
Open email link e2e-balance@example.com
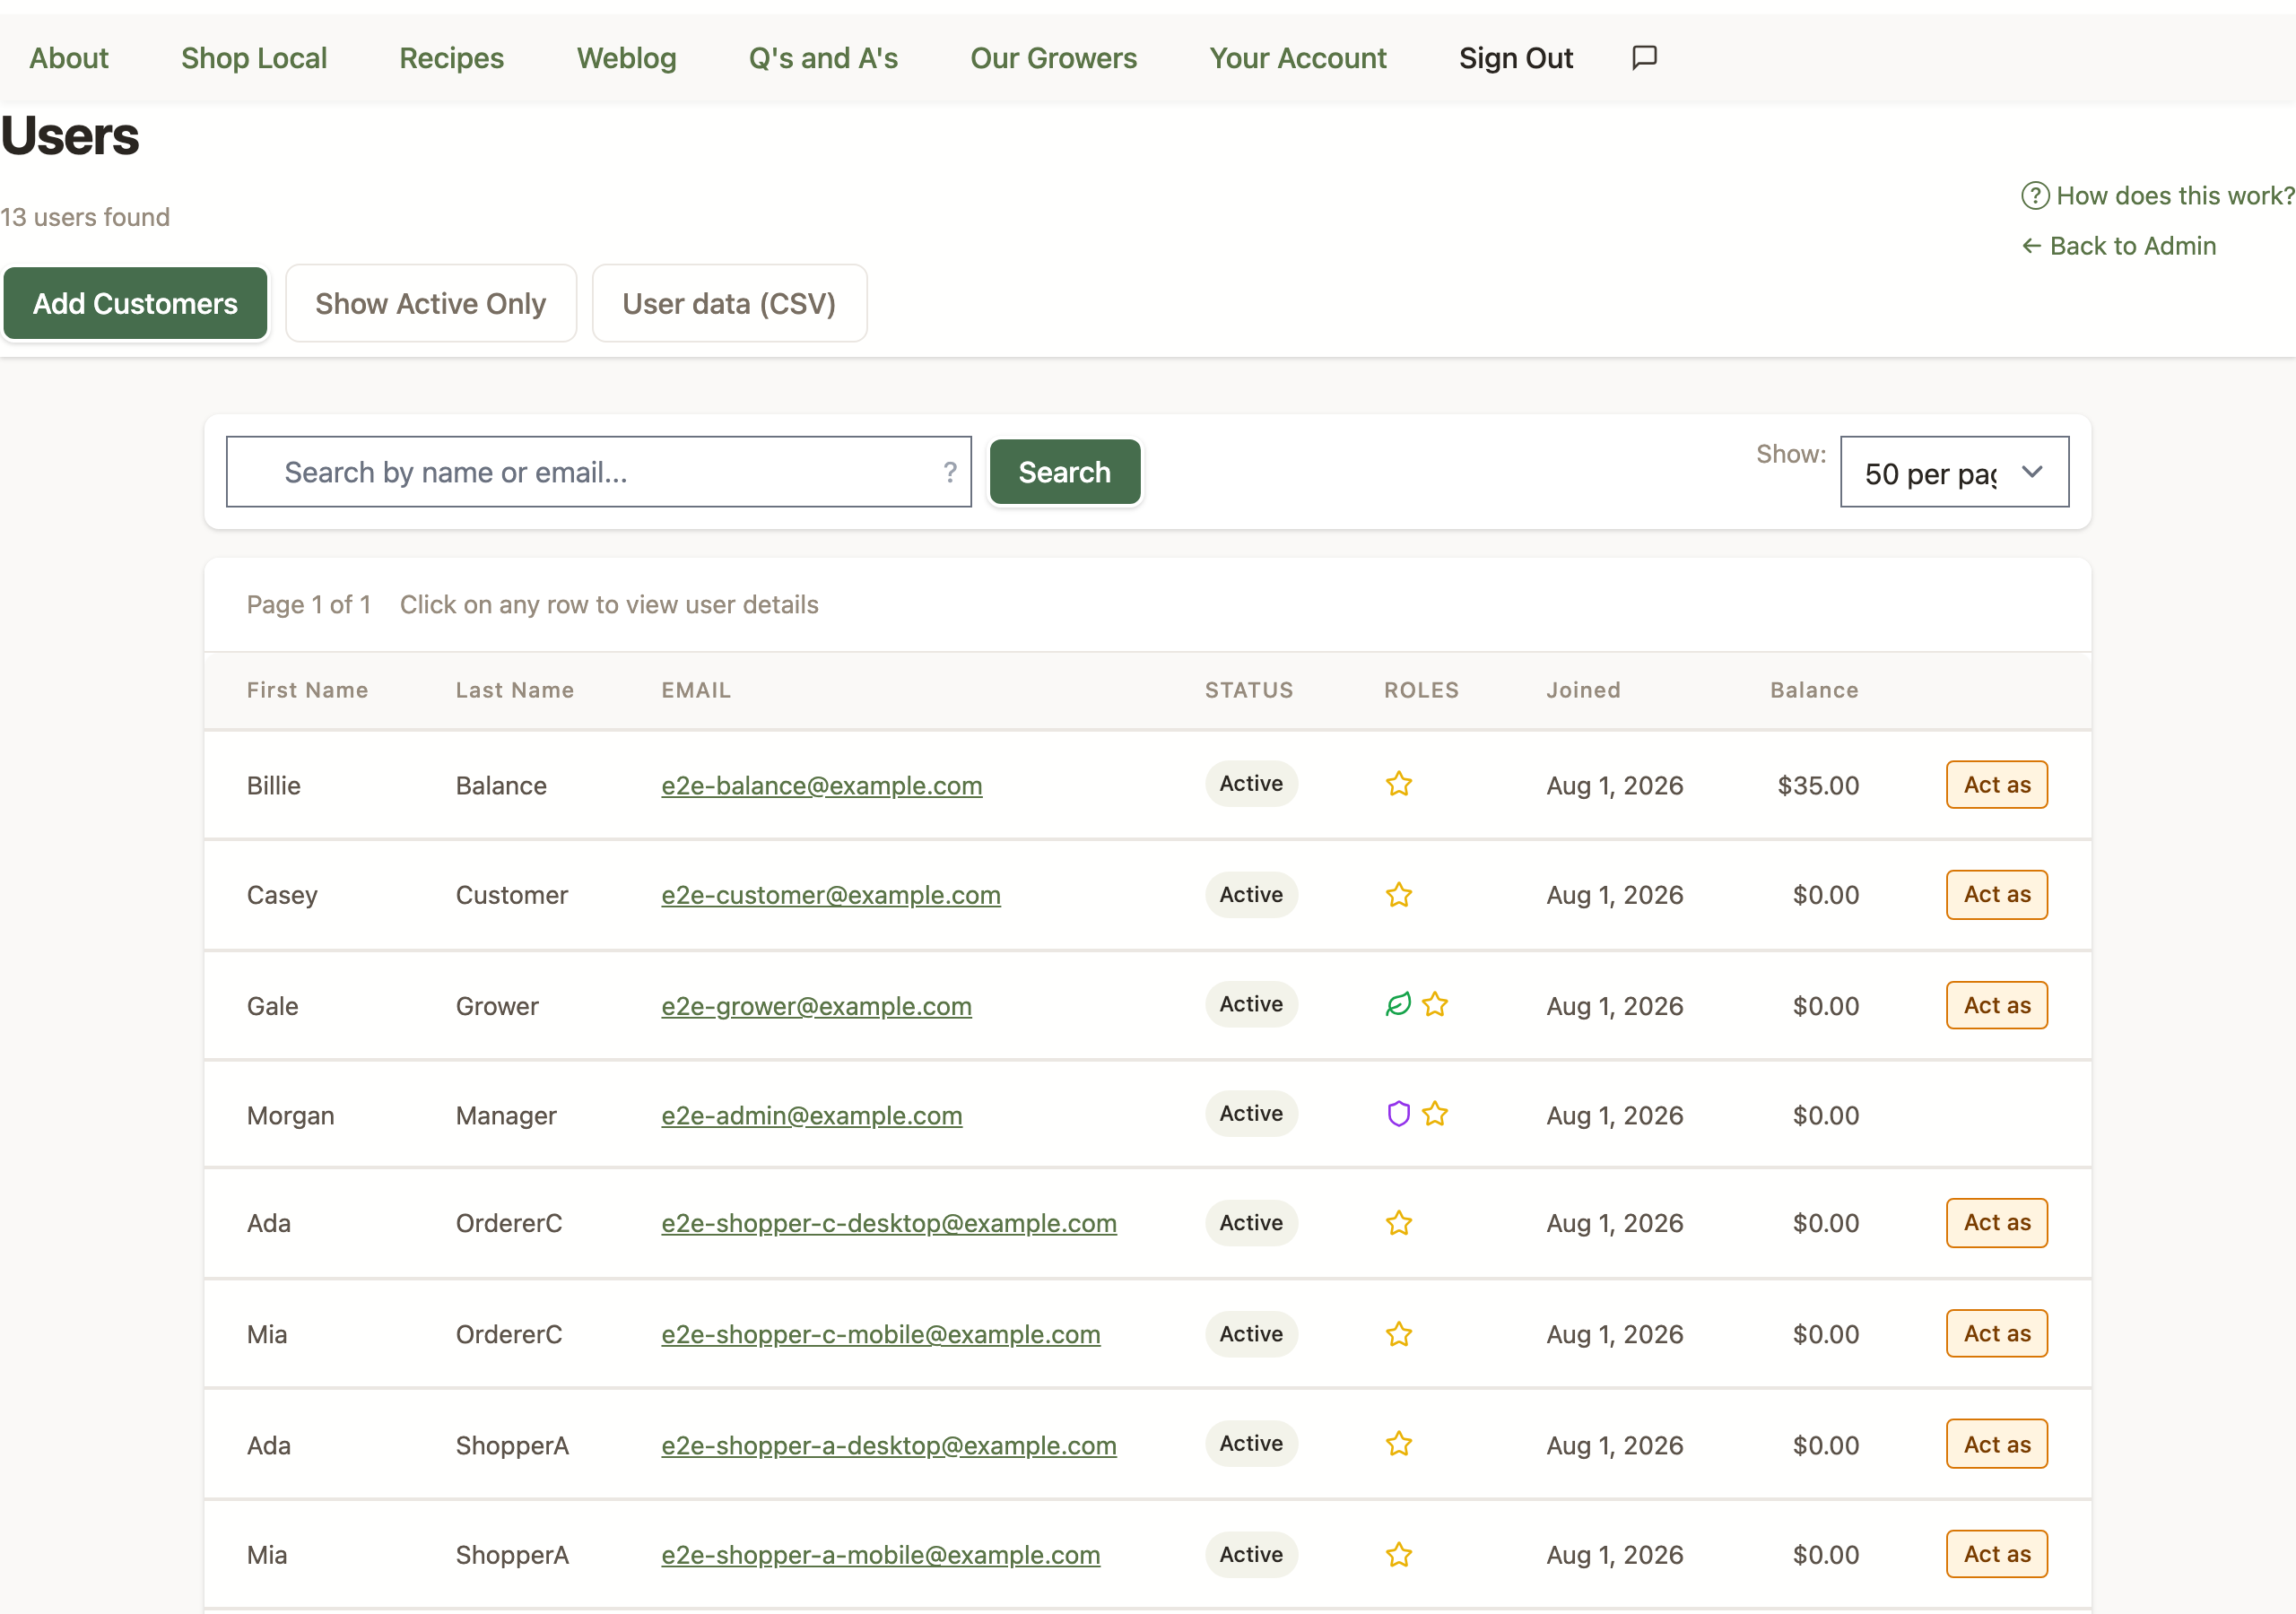pyautogui.click(x=821, y=786)
